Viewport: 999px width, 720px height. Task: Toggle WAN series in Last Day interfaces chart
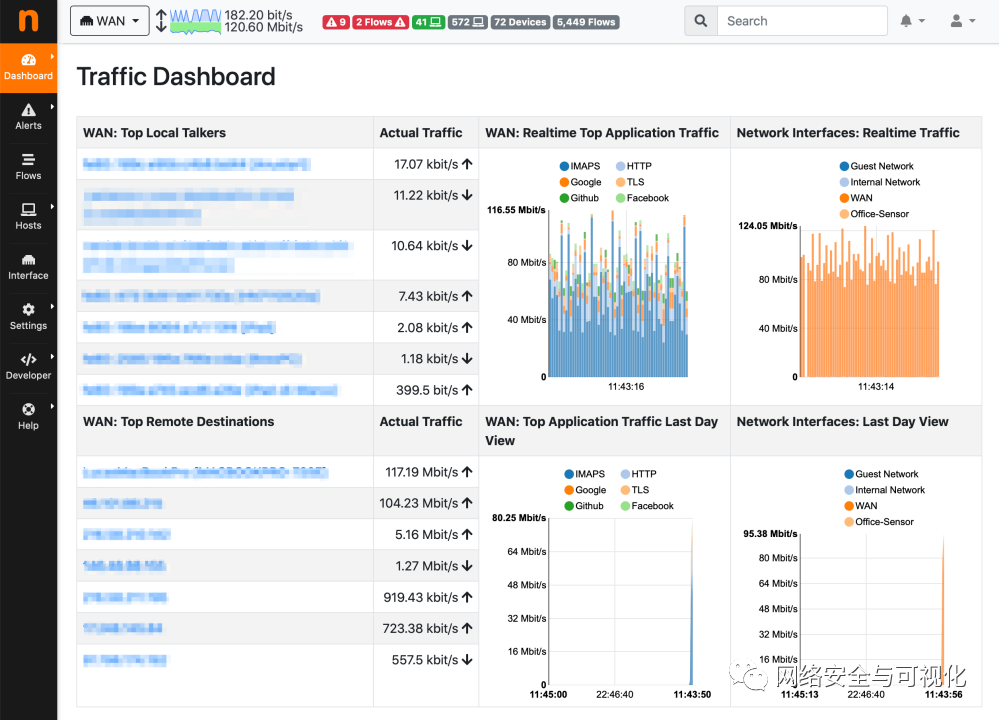pos(861,506)
